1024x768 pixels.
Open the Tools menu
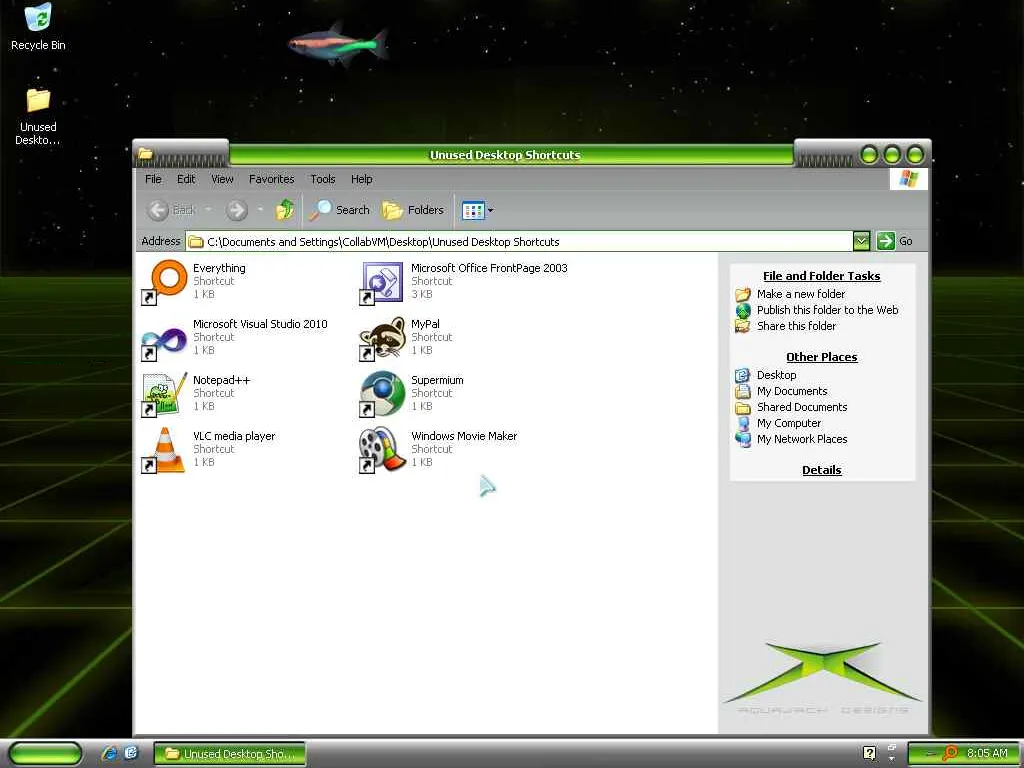click(x=323, y=179)
